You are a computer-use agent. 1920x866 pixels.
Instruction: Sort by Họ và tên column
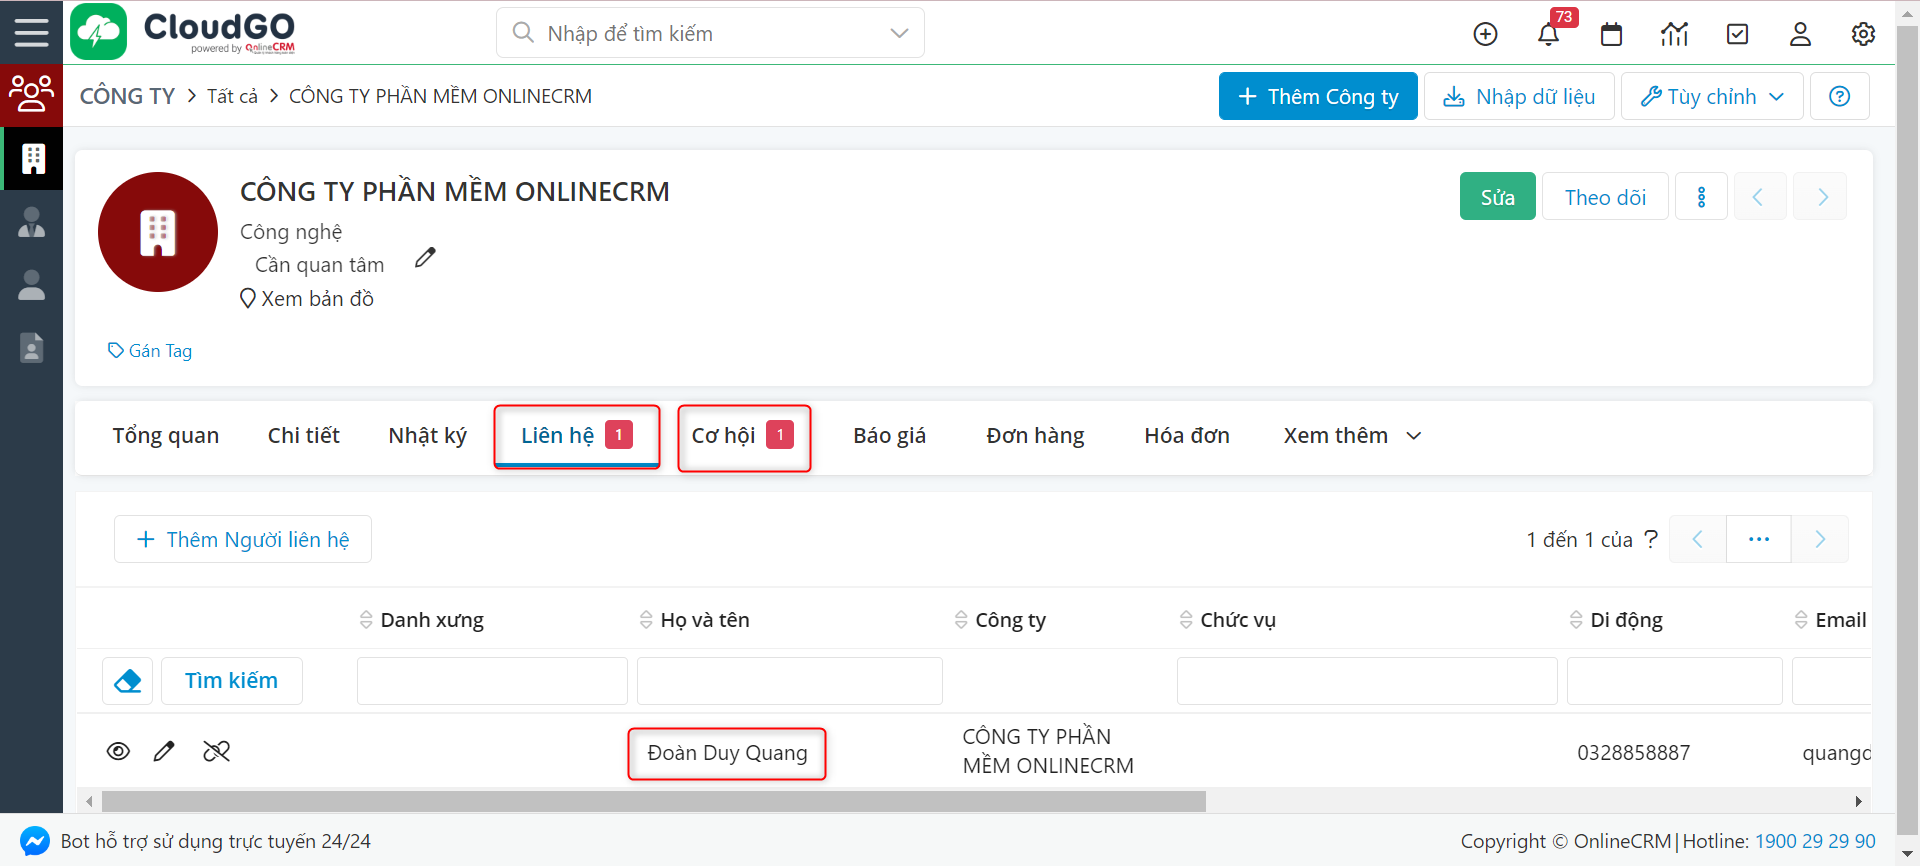704,620
